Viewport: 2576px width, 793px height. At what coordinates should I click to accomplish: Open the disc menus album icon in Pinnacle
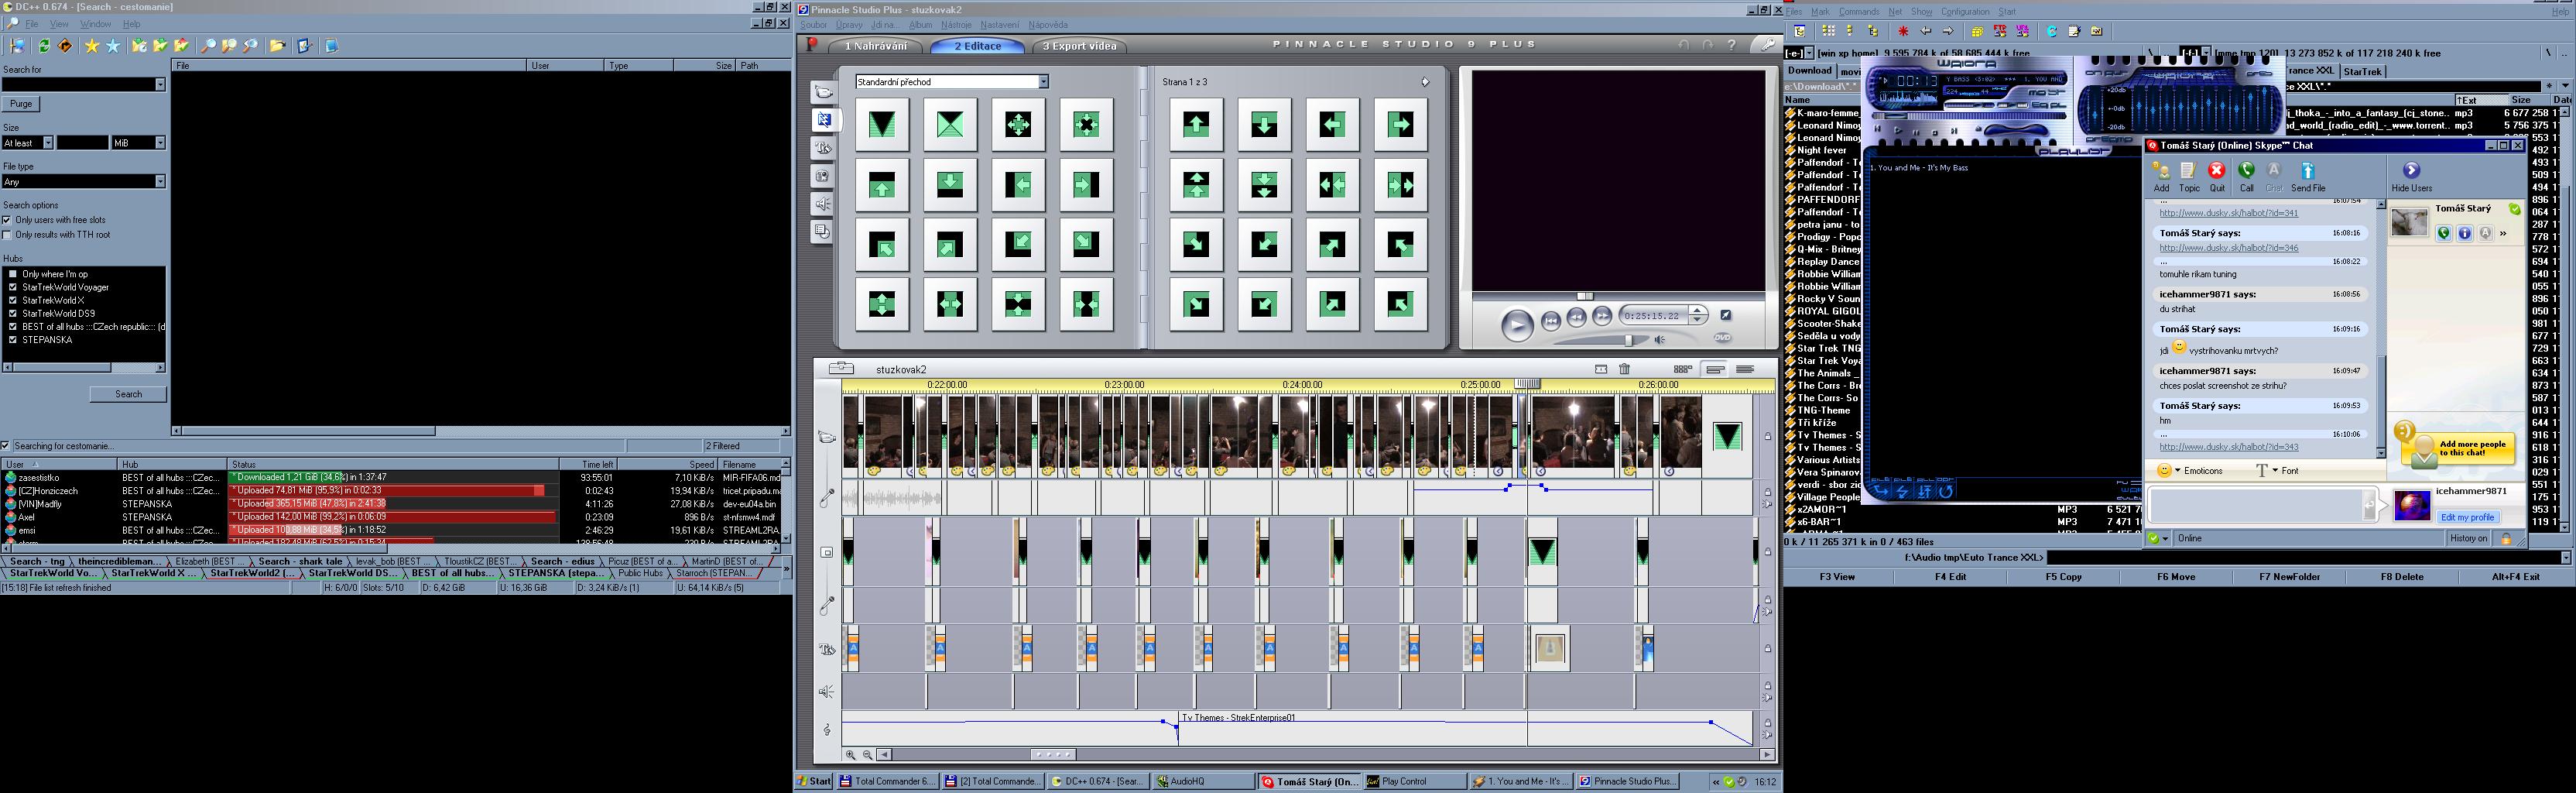(823, 232)
